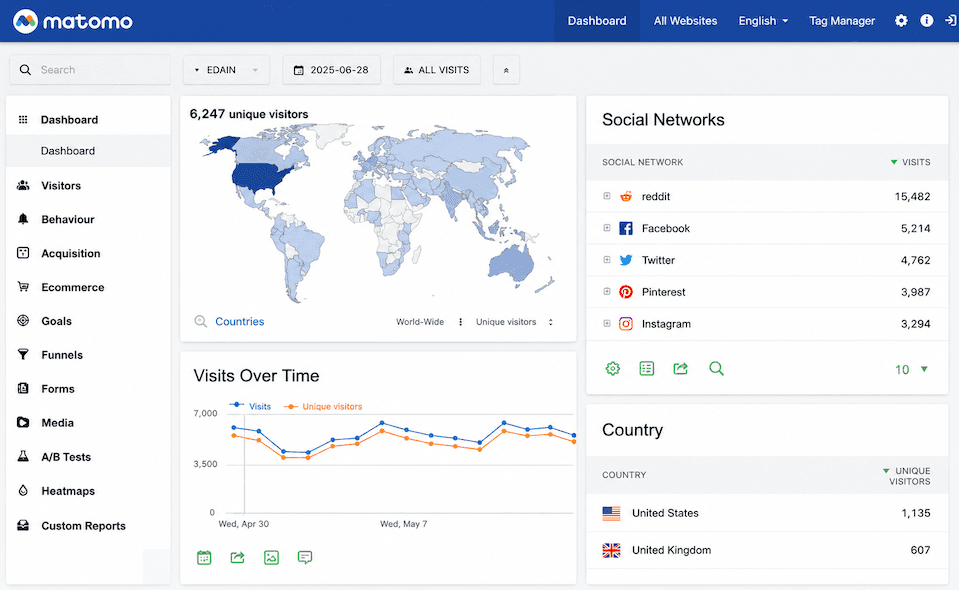The height and width of the screenshot is (590, 959).
Task: Click the reddit visits value 15,482
Action: [912, 196]
